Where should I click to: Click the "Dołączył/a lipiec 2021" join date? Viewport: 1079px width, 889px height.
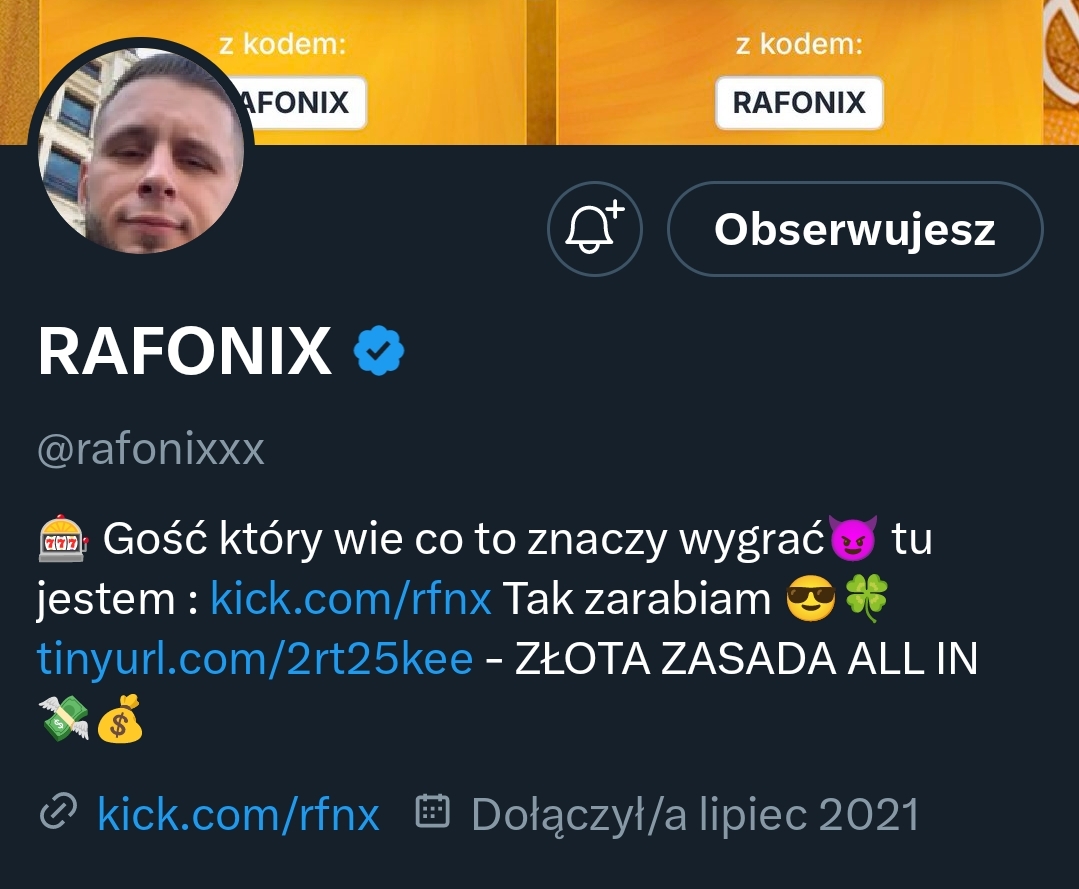(x=695, y=815)
